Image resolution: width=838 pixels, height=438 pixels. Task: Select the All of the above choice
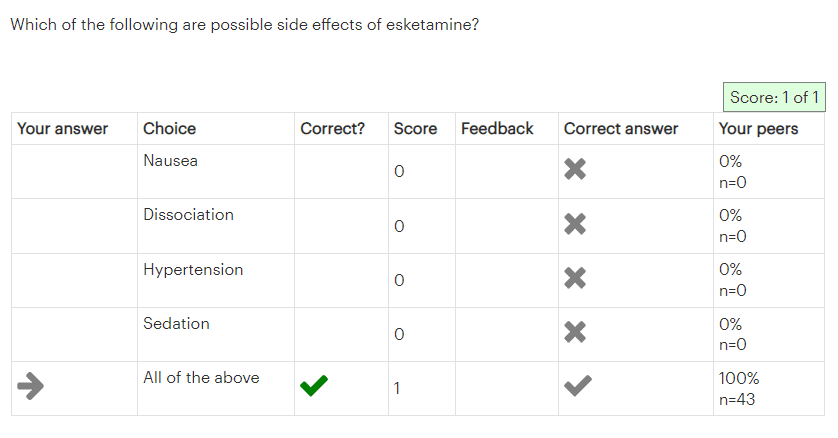(x=201, y=378)
